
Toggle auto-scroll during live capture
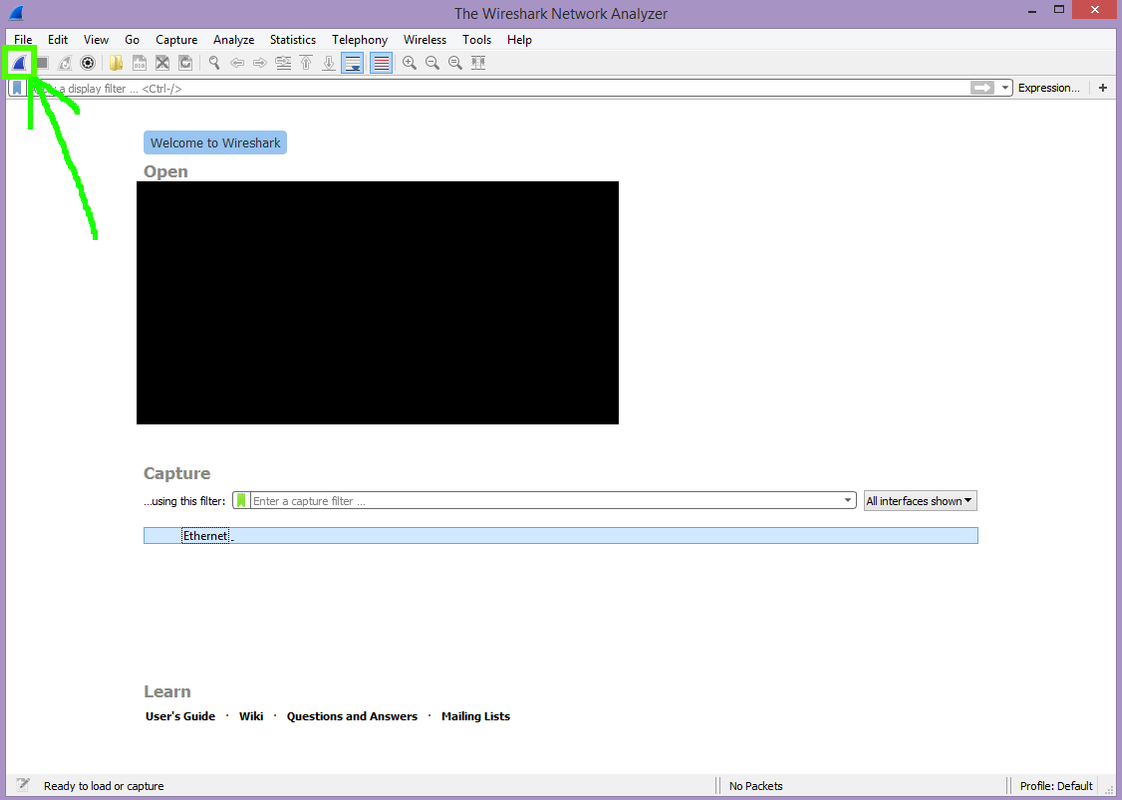pos(353,63)
